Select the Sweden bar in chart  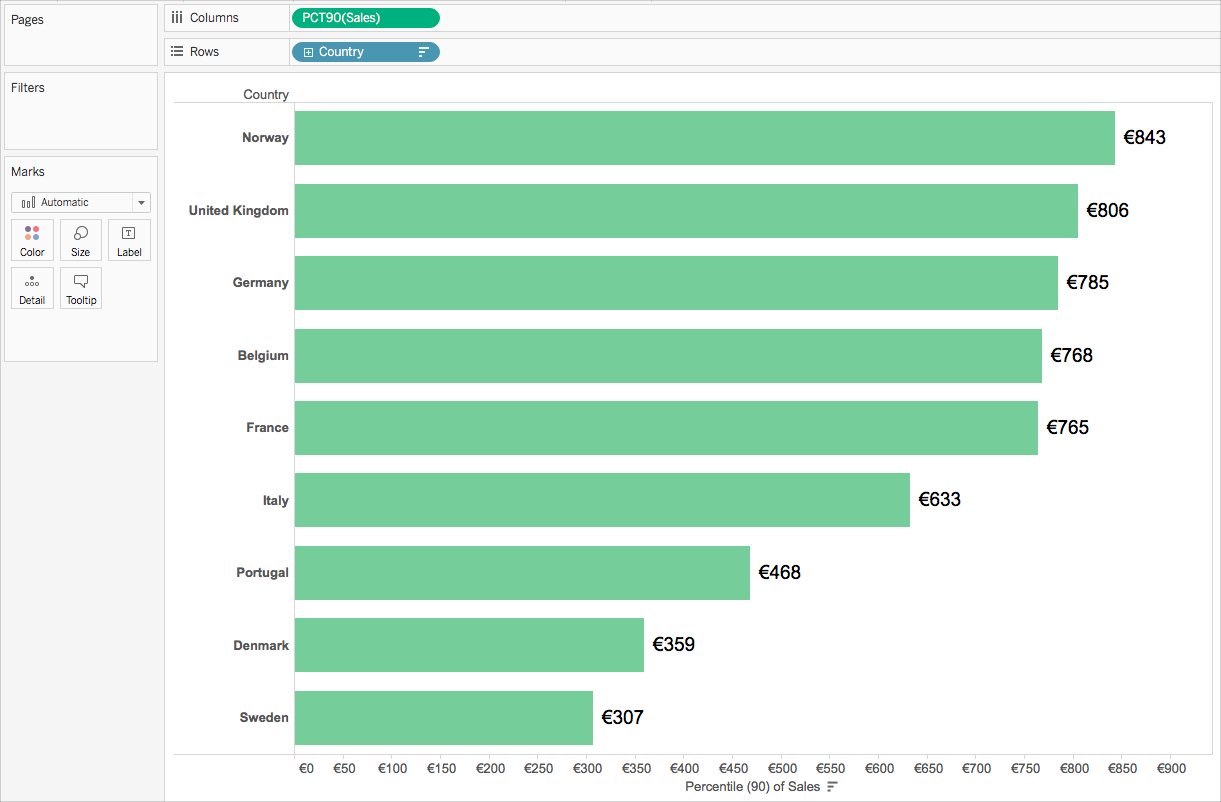coord(444,718)
